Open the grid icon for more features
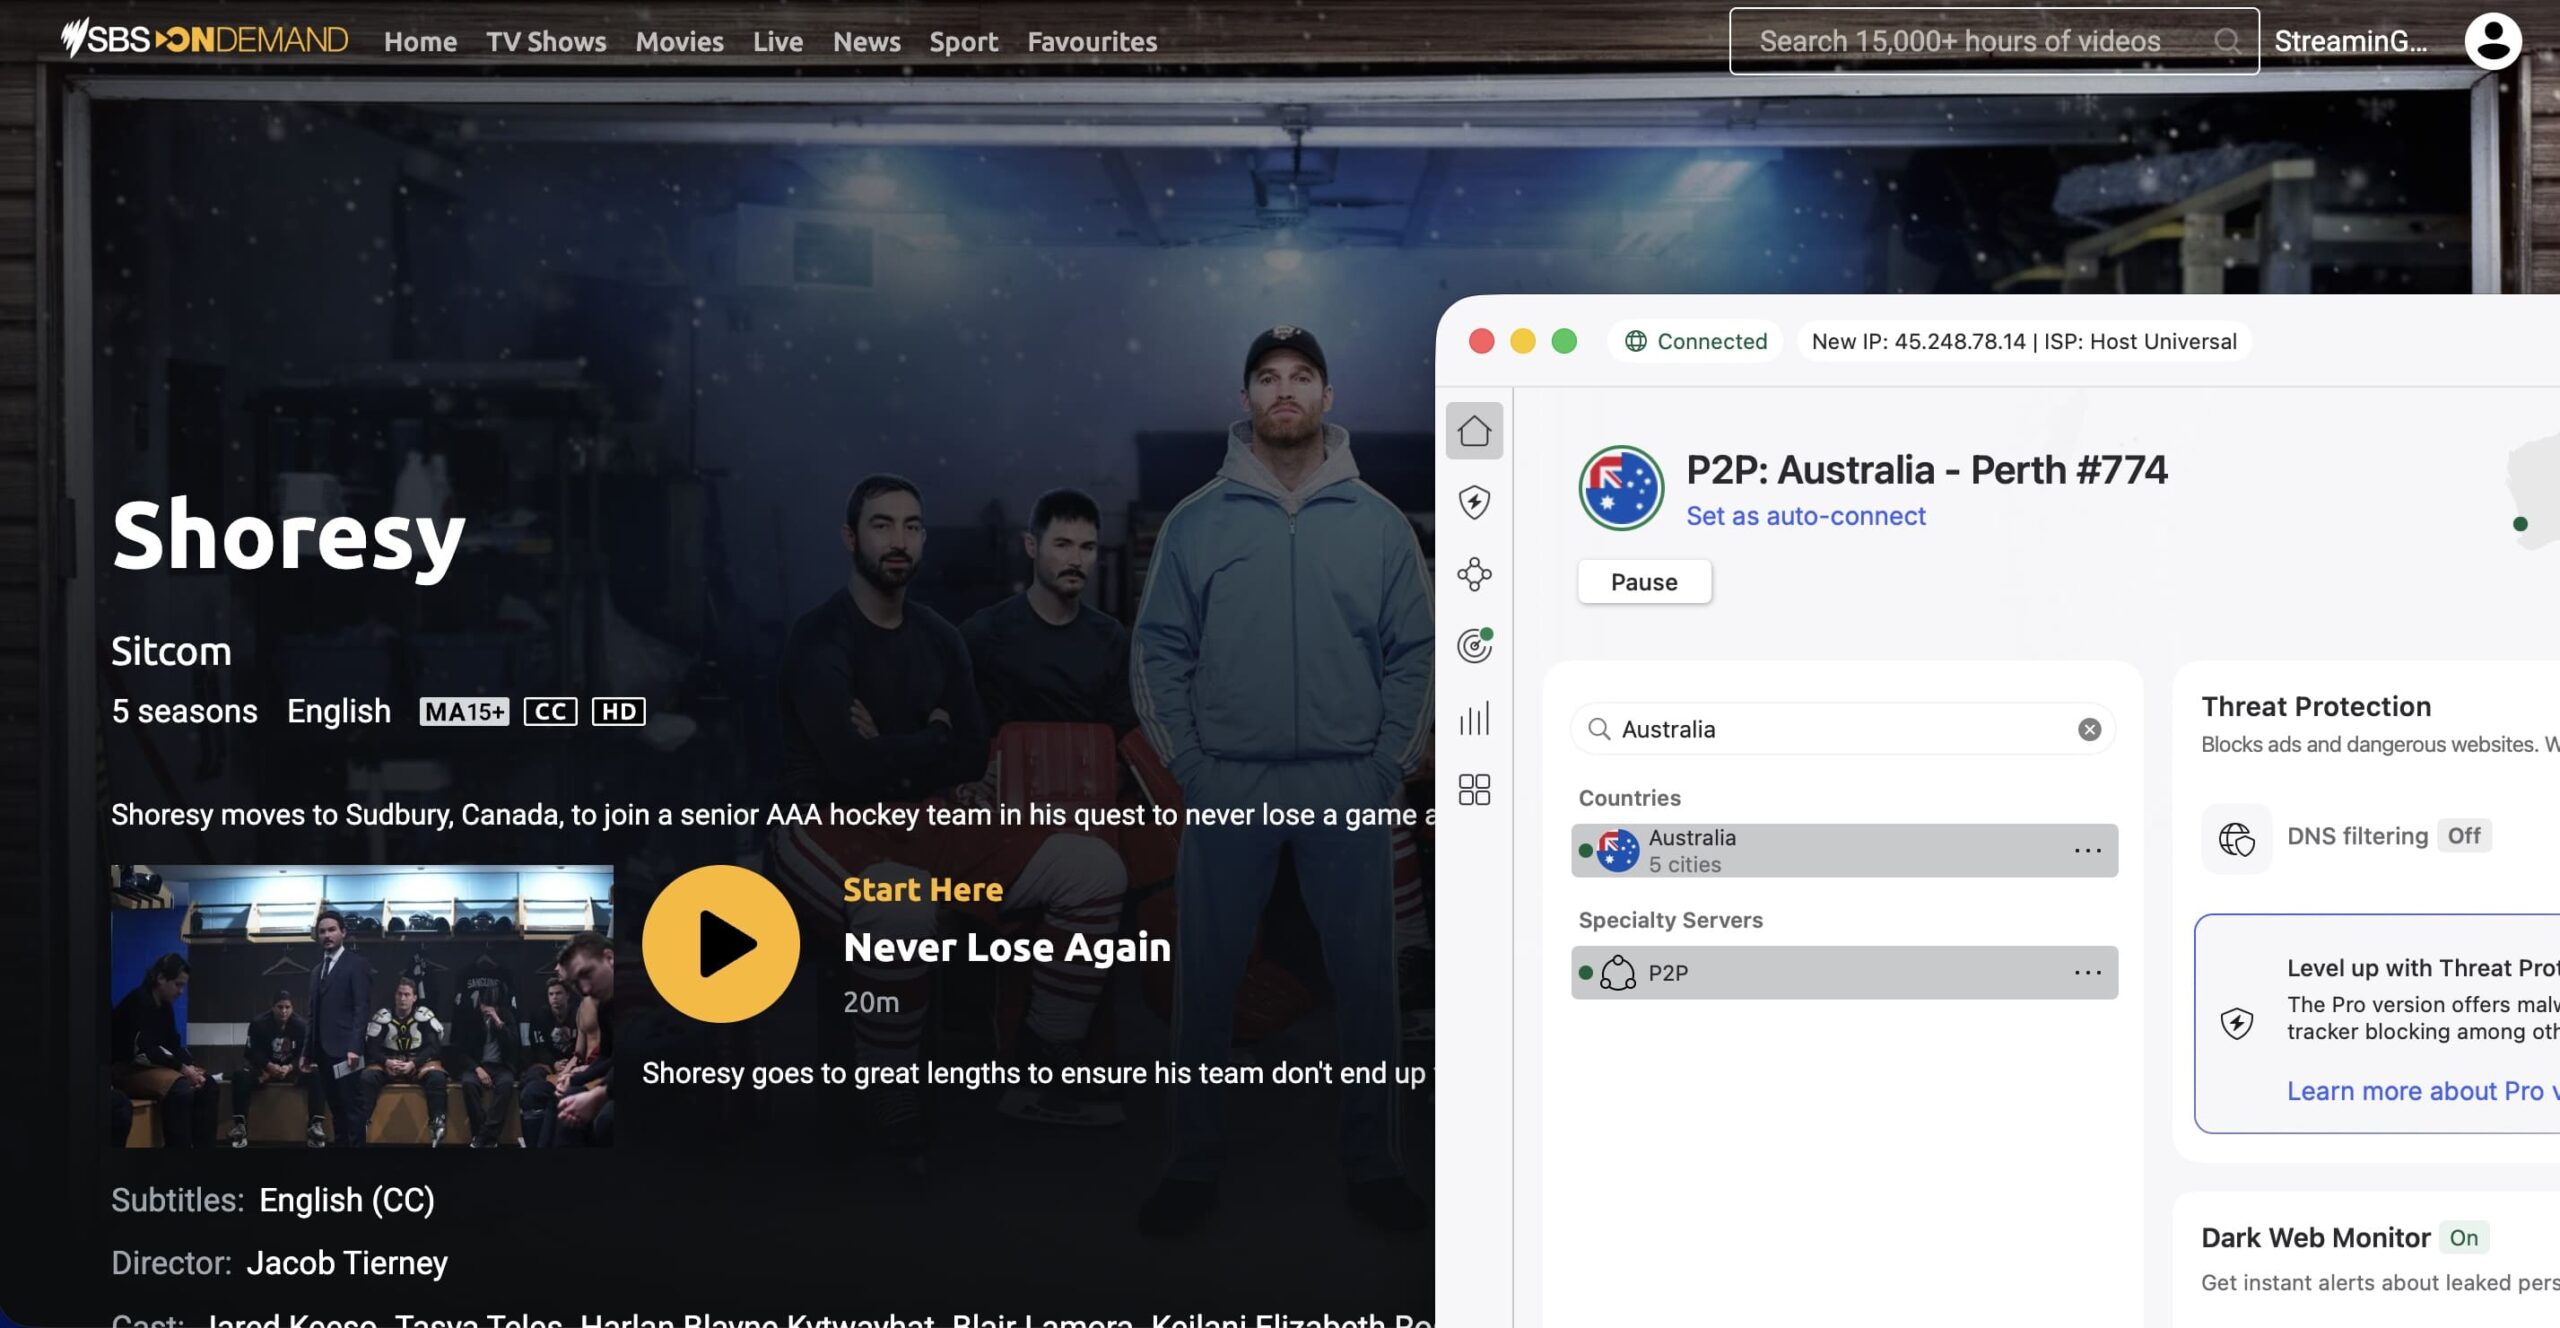Viewport: 2560px width, 1328px height. pos(1474,791)
